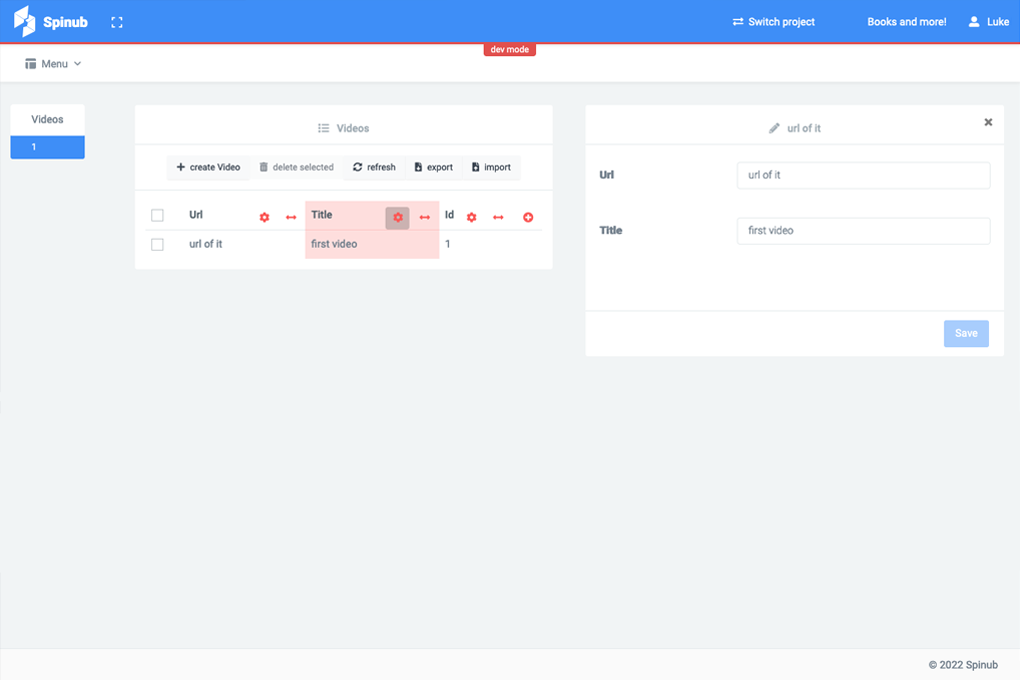Click the Title column settings gear
Image resolution: width=1020 pixels, height=680 pixels.
pos(397,217)
